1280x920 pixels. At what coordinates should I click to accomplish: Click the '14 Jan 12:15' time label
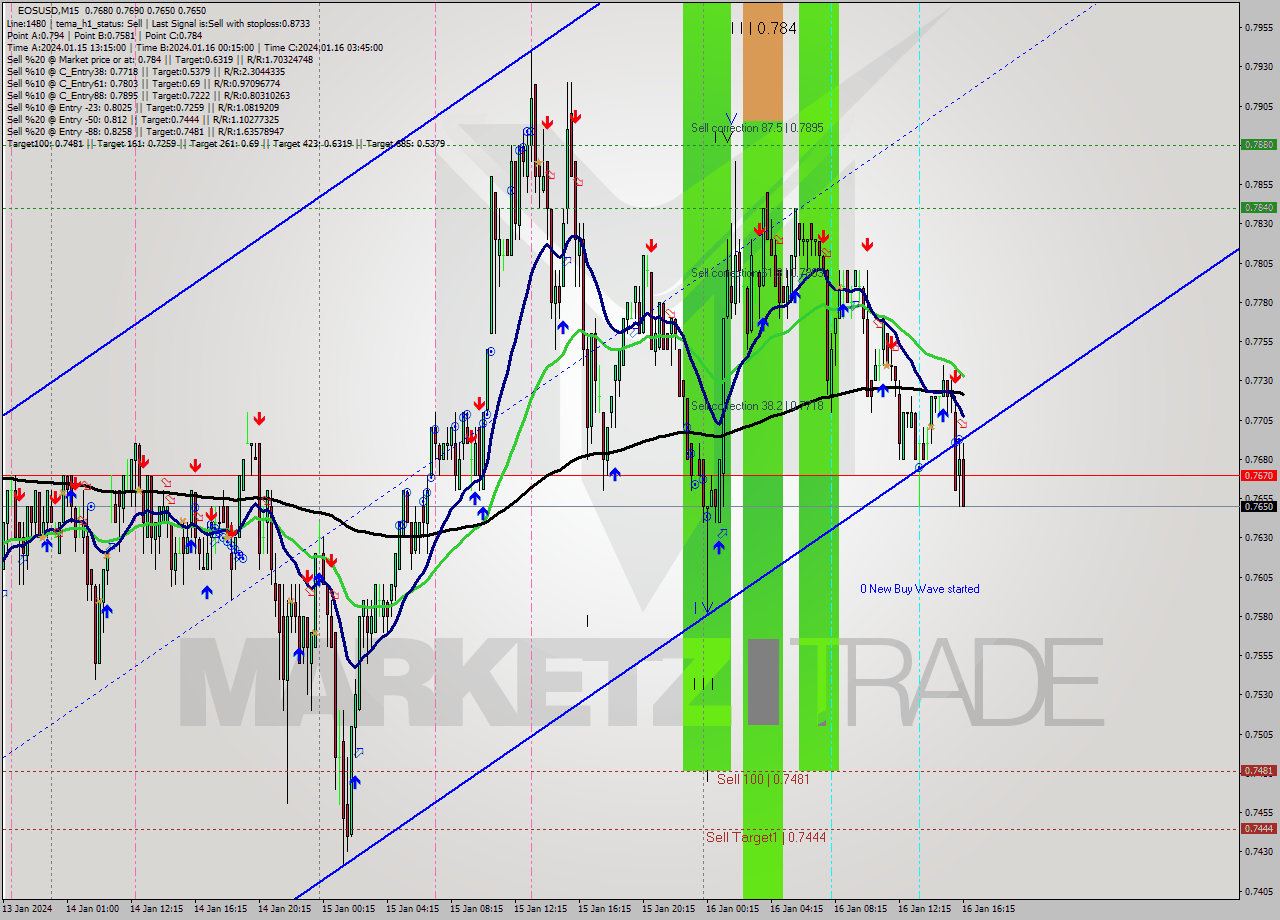click(x=156, y=909)
